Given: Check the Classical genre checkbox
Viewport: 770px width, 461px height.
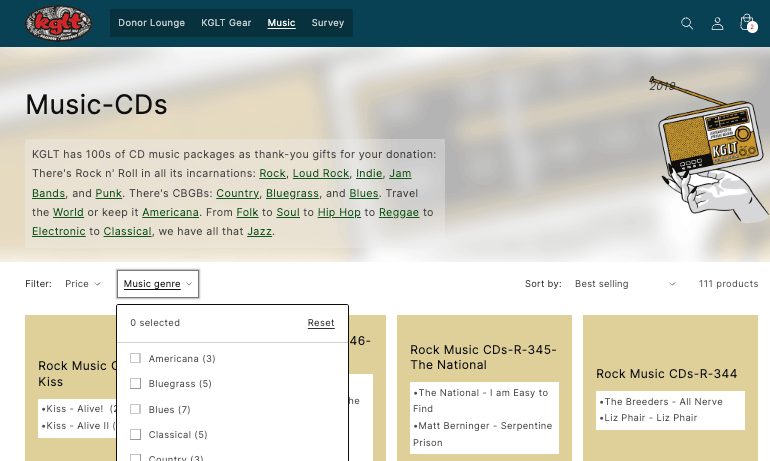Looking at the screenshot, I should tap(135, 434).
